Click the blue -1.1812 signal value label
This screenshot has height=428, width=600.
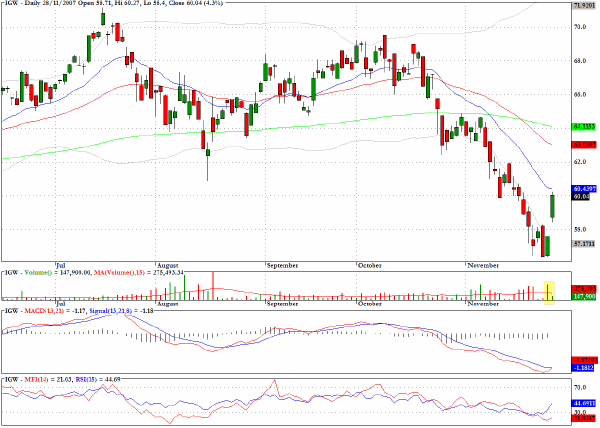(x=583, y=368)
